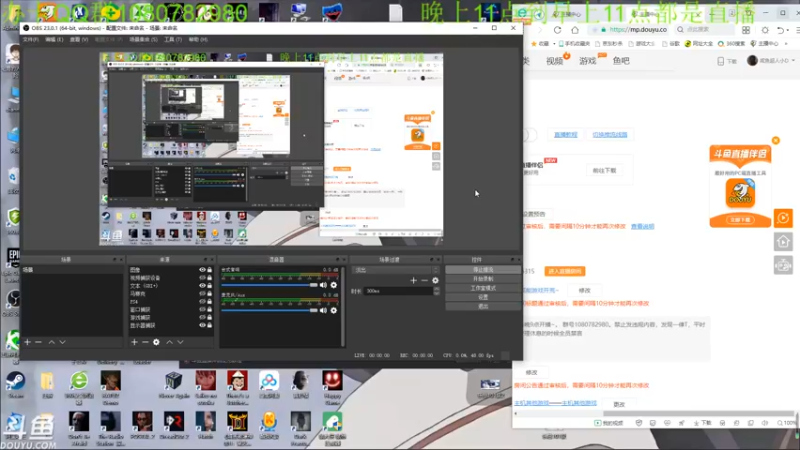This screenshot has height=450, width=800.
Task: Open 编辑 menu in OBS
Action: pos(54,39)
